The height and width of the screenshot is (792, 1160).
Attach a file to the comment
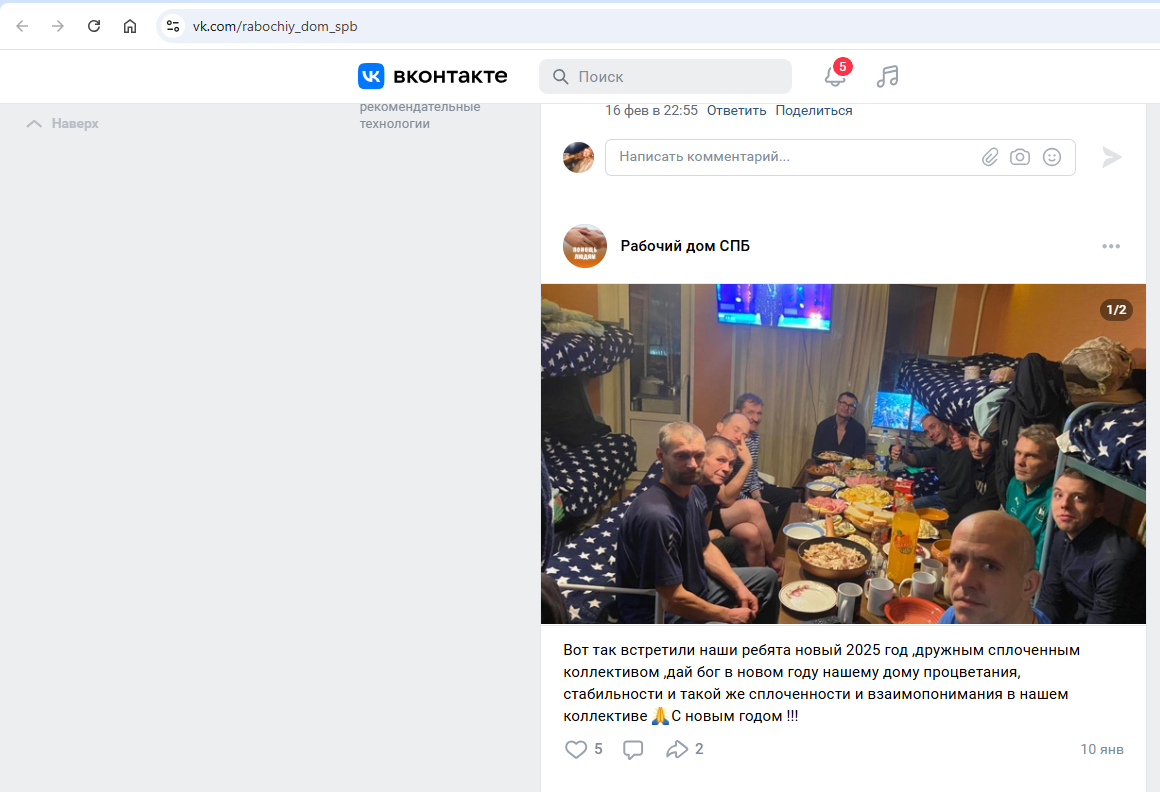point(989,157)
